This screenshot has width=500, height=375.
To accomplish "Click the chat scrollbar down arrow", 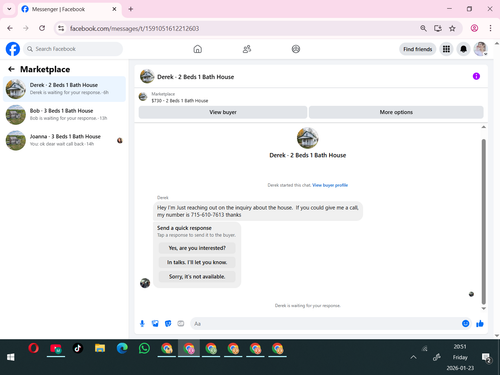I will [x=484, y=309].
